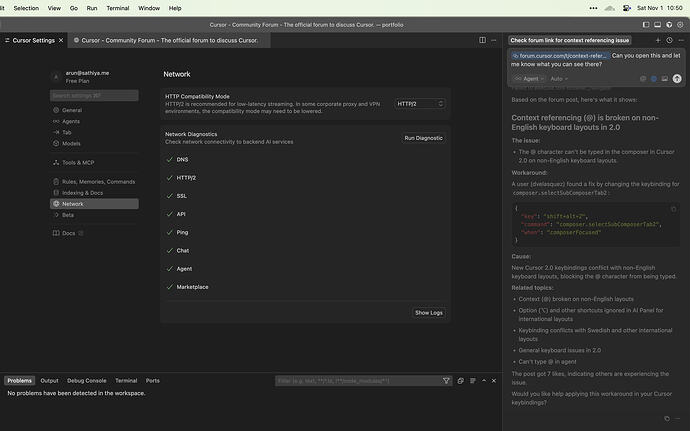Click the collapse all icon in Problems panel
The image size is (690, 431).
tap(460, 381)
